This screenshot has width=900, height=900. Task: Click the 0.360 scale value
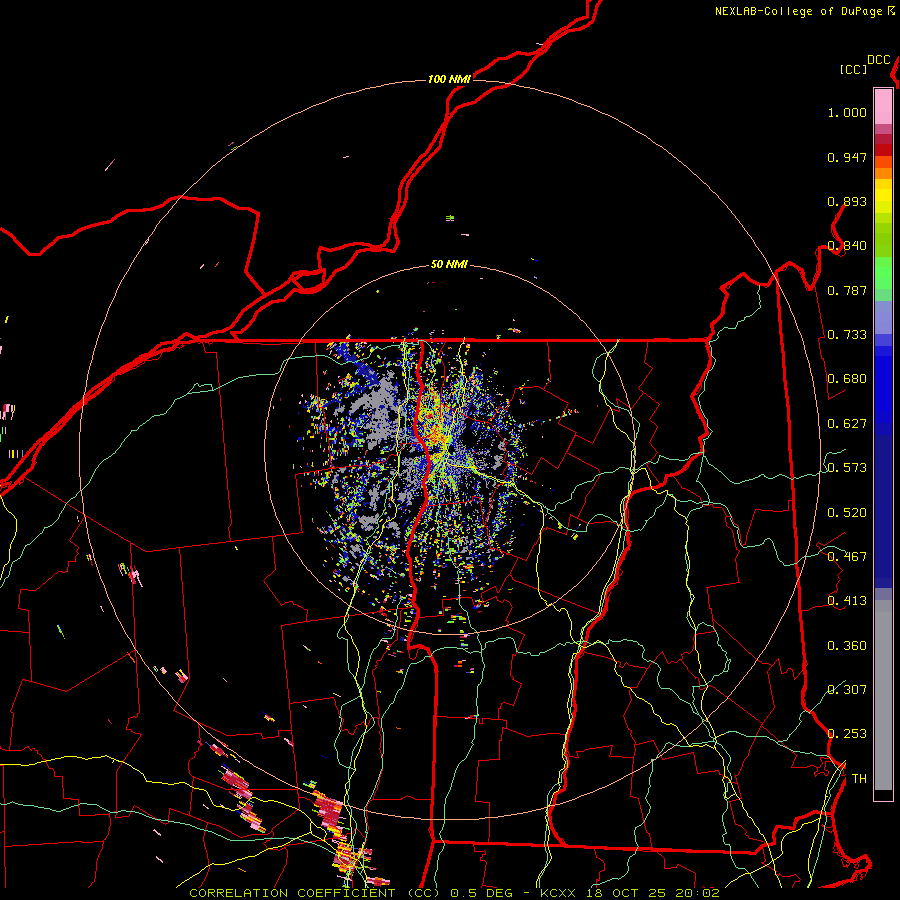[847, 646]
